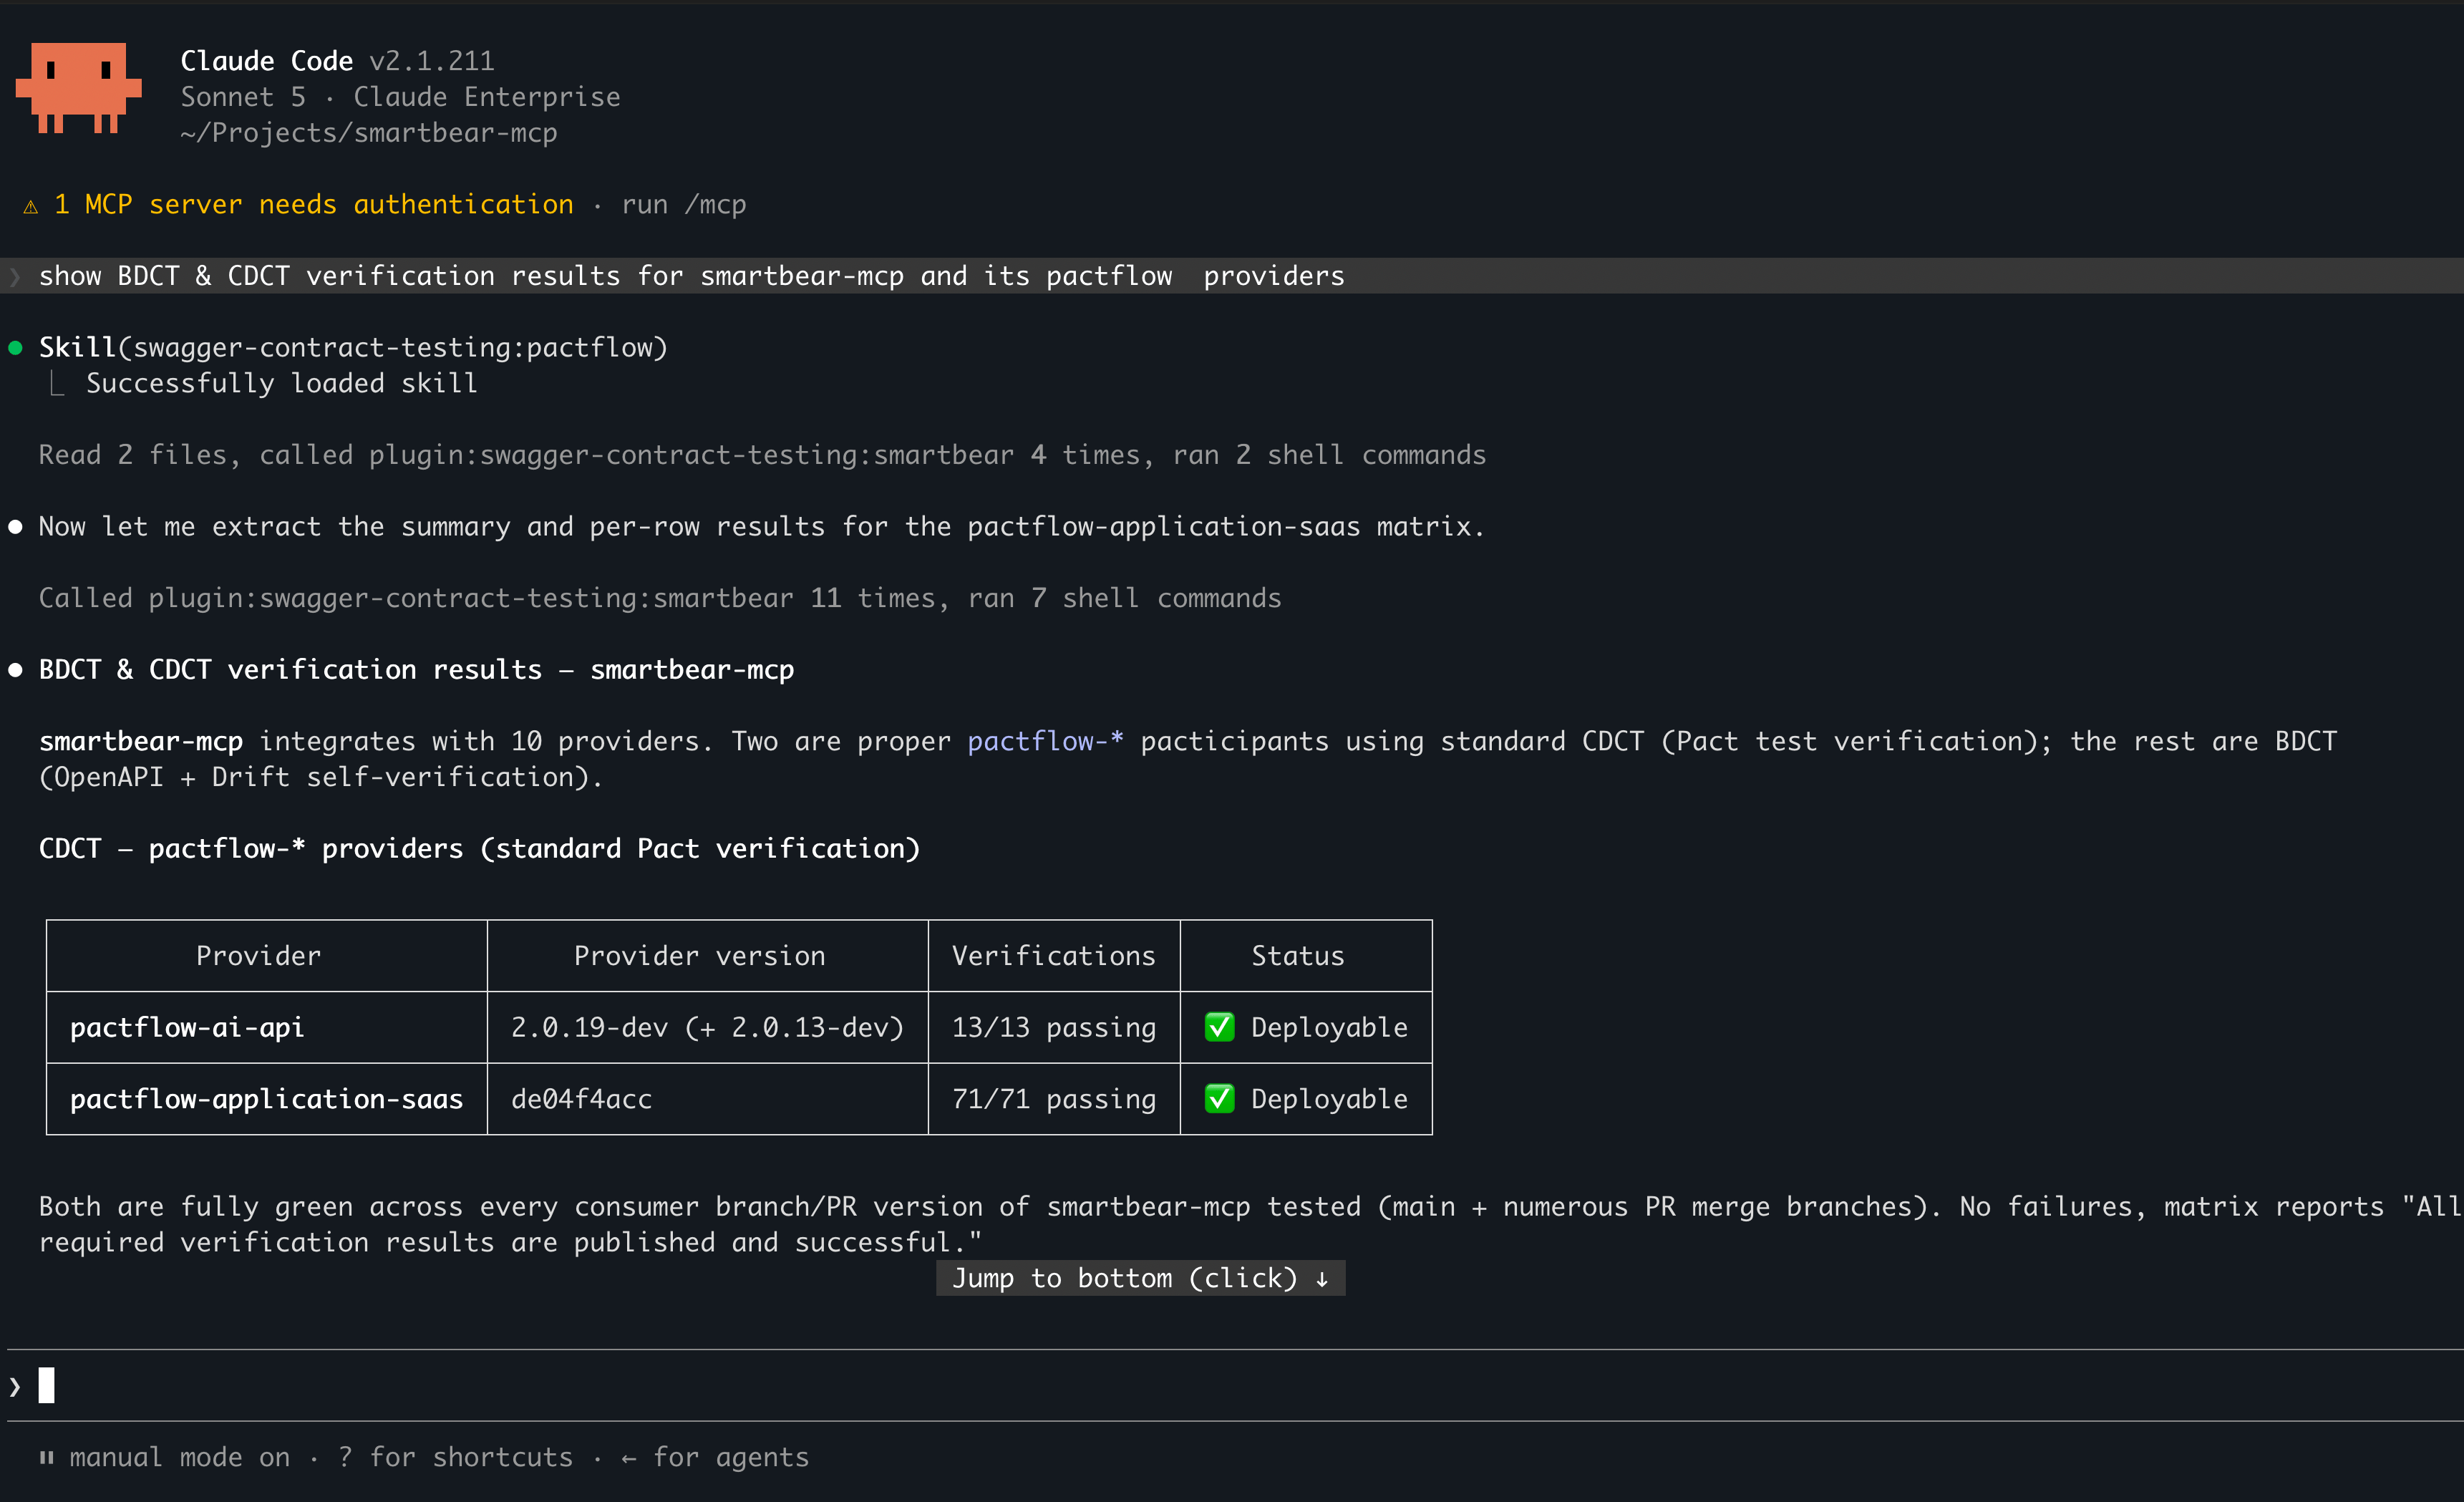The width and height of the screenshot is (2464, 1502).
Task: Click the '13/13 passing' cell
Action: [x=1054, y=1027]
